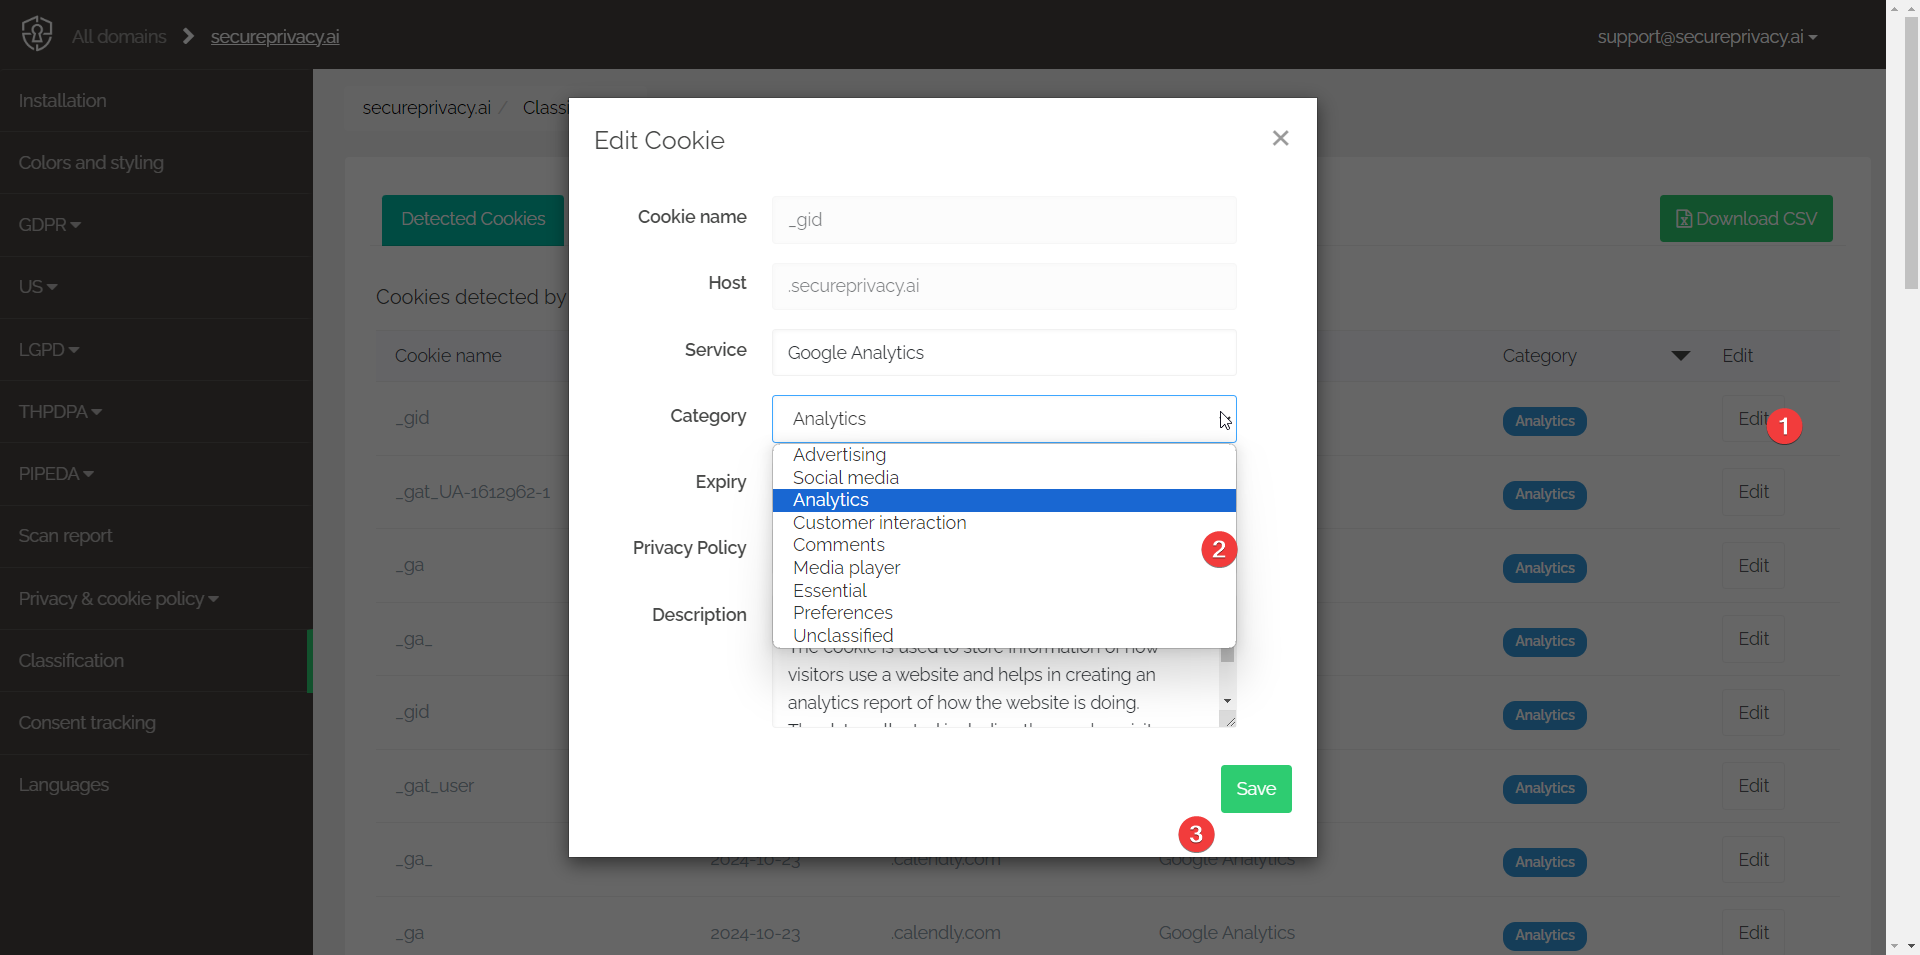
Task: Navigate to the secureprivacy.ai breadcrumb link
Action: (x=274, y=37)
